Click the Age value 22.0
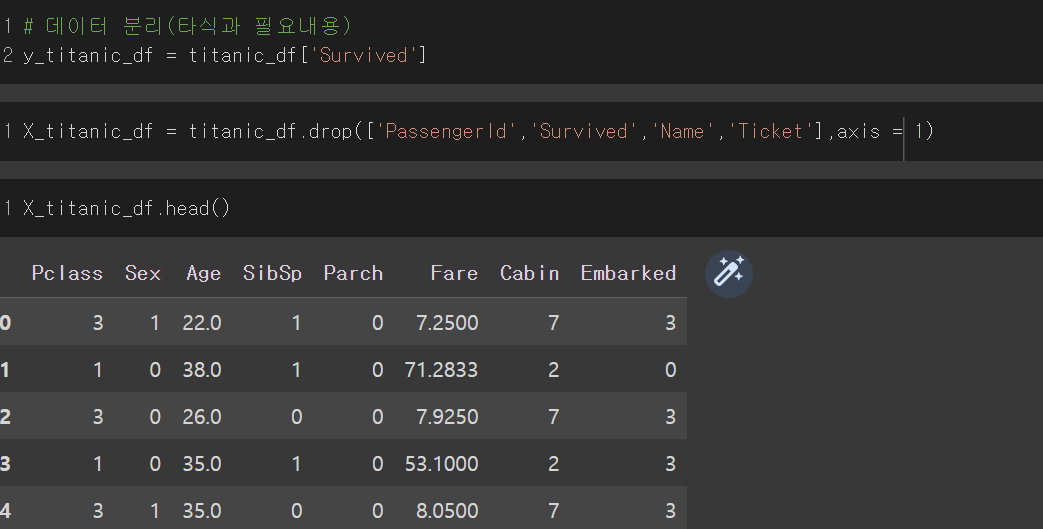This screenshot has width=1043, height=529. click(202, 323)
